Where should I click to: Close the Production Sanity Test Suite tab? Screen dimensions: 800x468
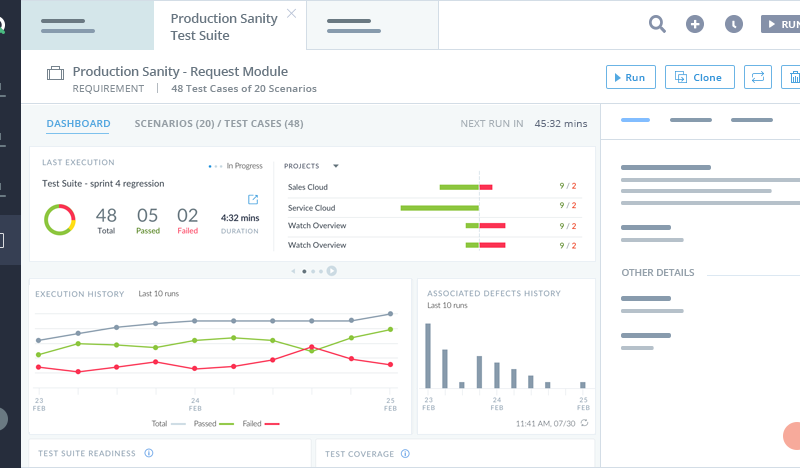(x=291, y=13)
